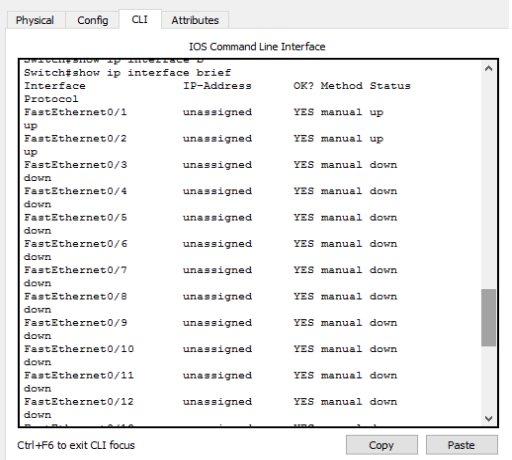Click the Status column header text

pyautogui.click(x=390, y=86)
